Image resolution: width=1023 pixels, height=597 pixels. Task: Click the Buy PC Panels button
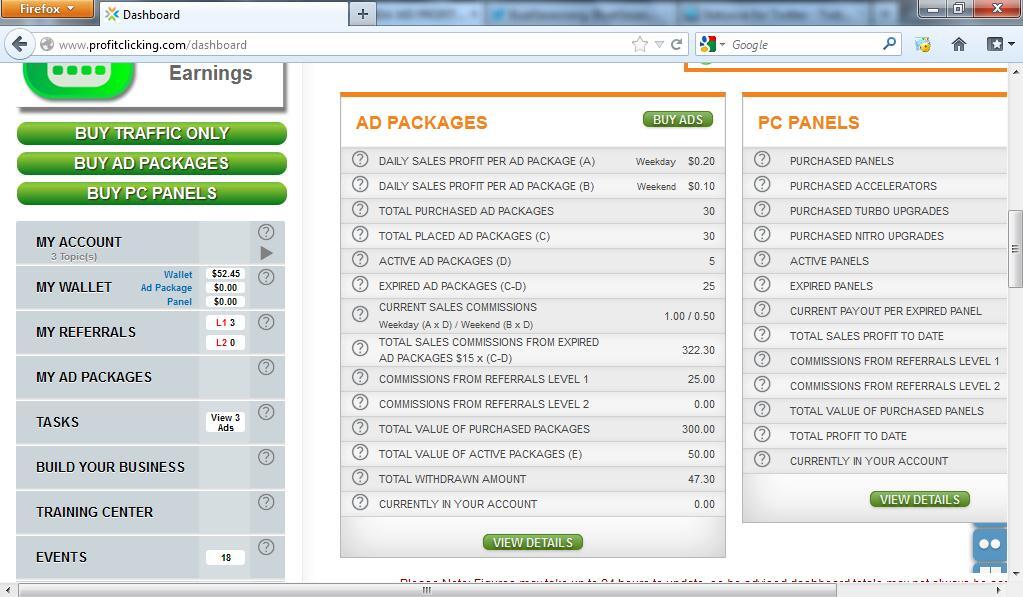[152, 193]
